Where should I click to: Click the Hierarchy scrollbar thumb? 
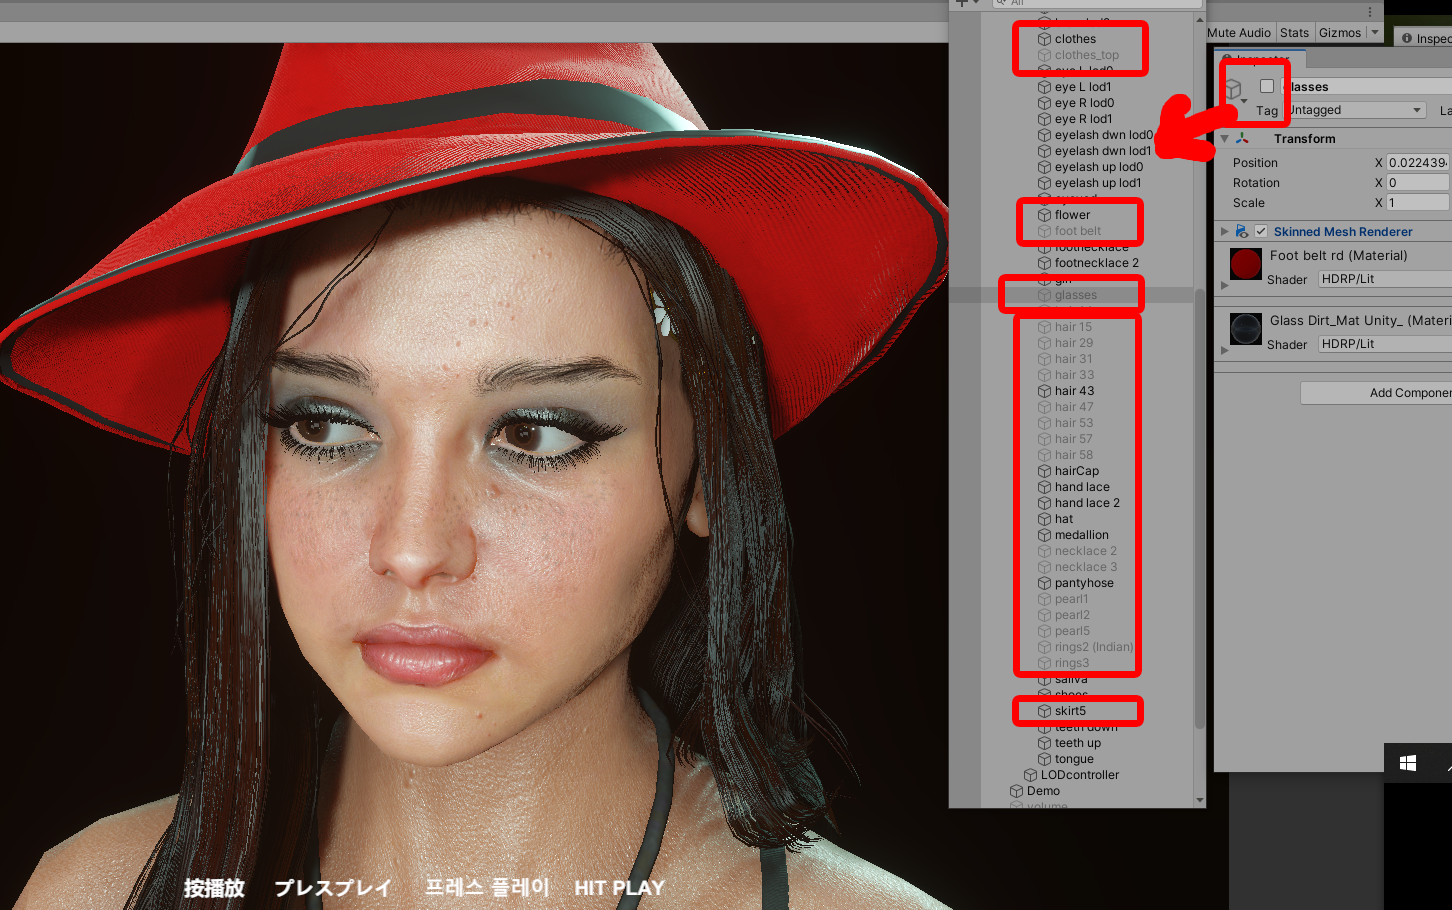[x=1200, y=510]
